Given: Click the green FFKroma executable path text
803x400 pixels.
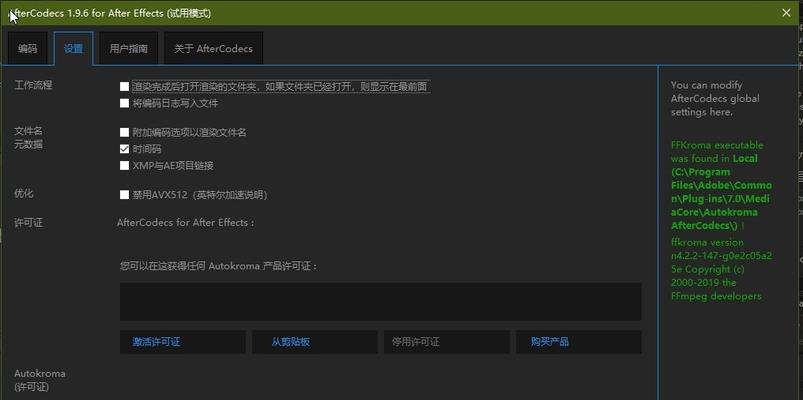Looking at the screenshot, I should (x=721, y=185).
